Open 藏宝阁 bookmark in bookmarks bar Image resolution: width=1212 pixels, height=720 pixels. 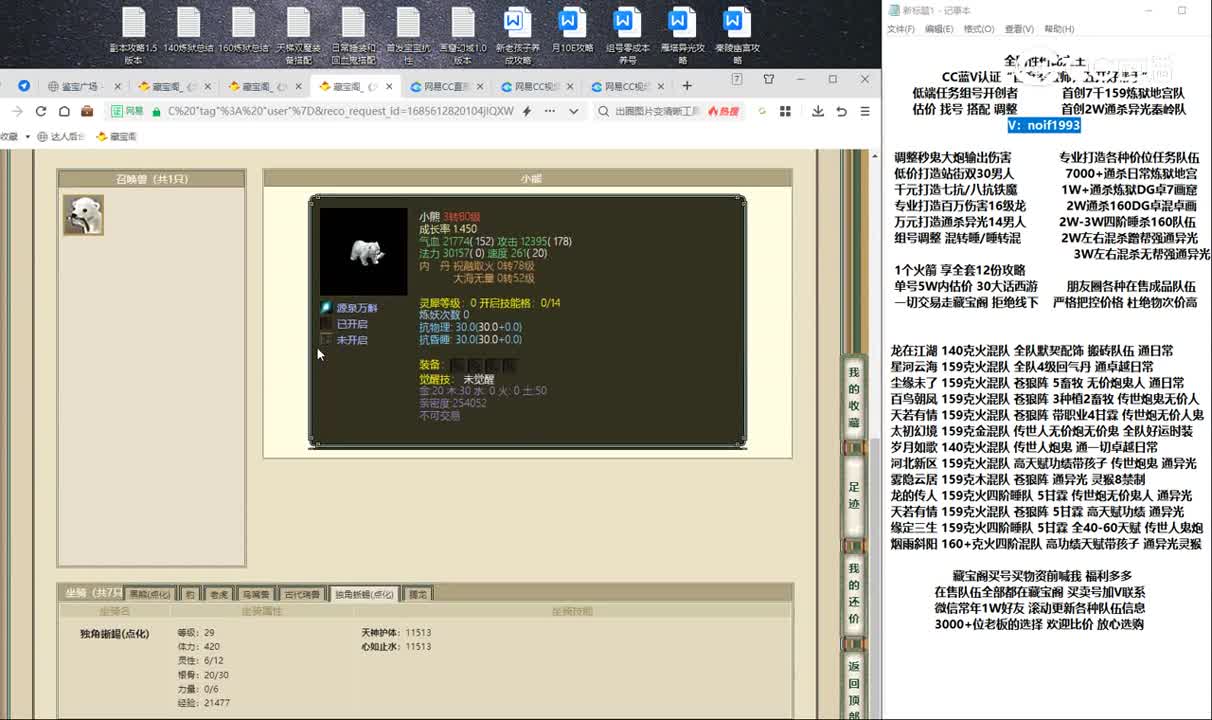[x=117, y=137]
